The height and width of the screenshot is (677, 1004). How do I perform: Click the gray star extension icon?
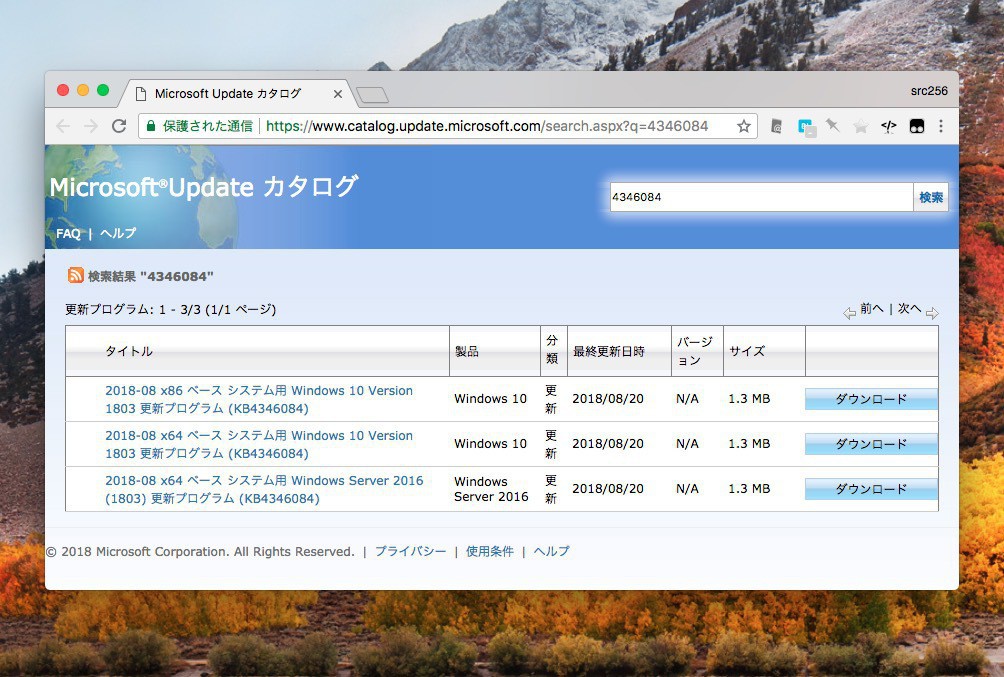[861, 126]
